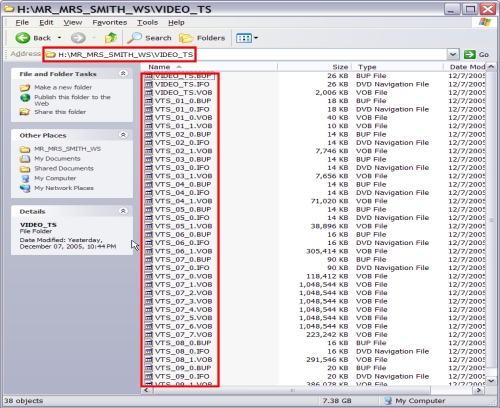Image resolution: width=500 pixels, height=408 pixels.
Task: Open the Shared Documents link
Action: pos(64,169)
